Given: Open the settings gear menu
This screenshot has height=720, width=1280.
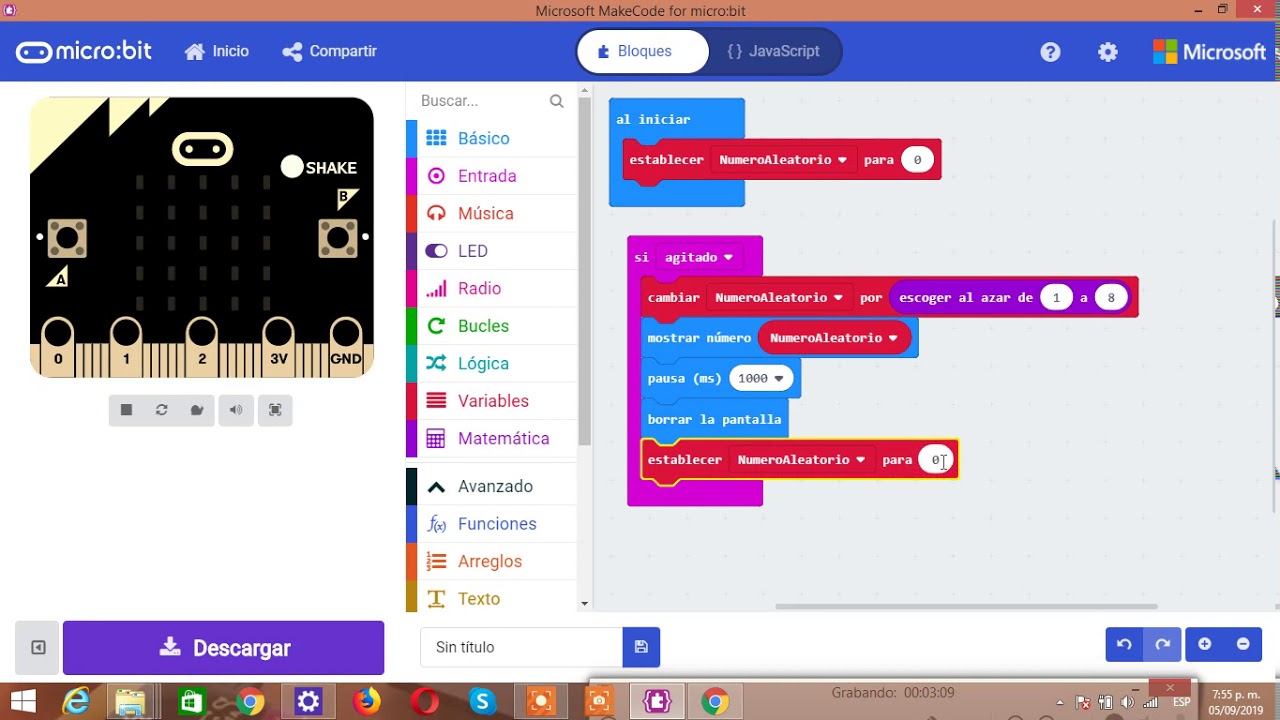Looking at the screenshot, I should pyautogui.click(x=1108, y=52).
